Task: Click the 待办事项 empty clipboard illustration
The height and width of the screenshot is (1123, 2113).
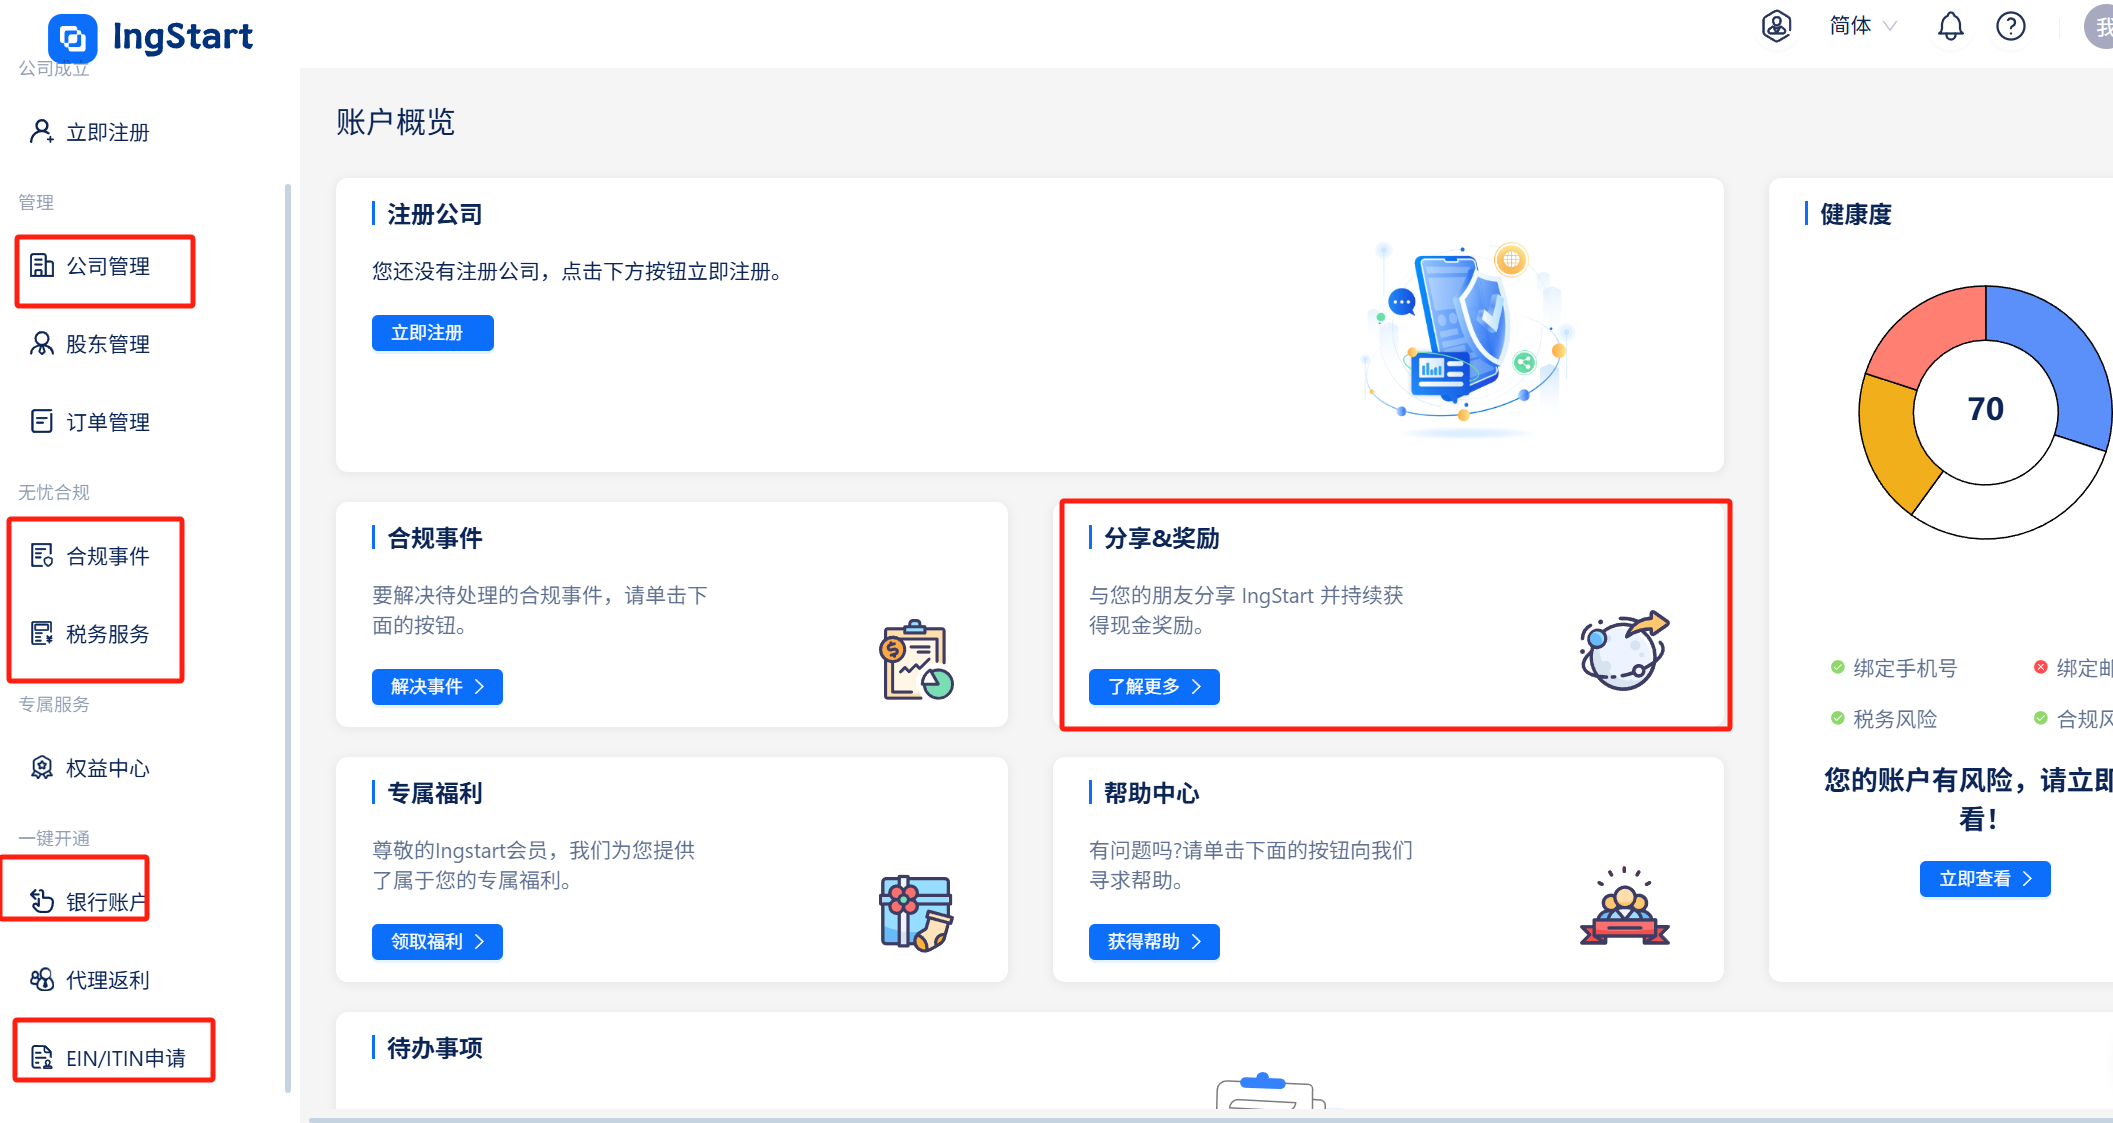Action: tap(1270, 1090)
